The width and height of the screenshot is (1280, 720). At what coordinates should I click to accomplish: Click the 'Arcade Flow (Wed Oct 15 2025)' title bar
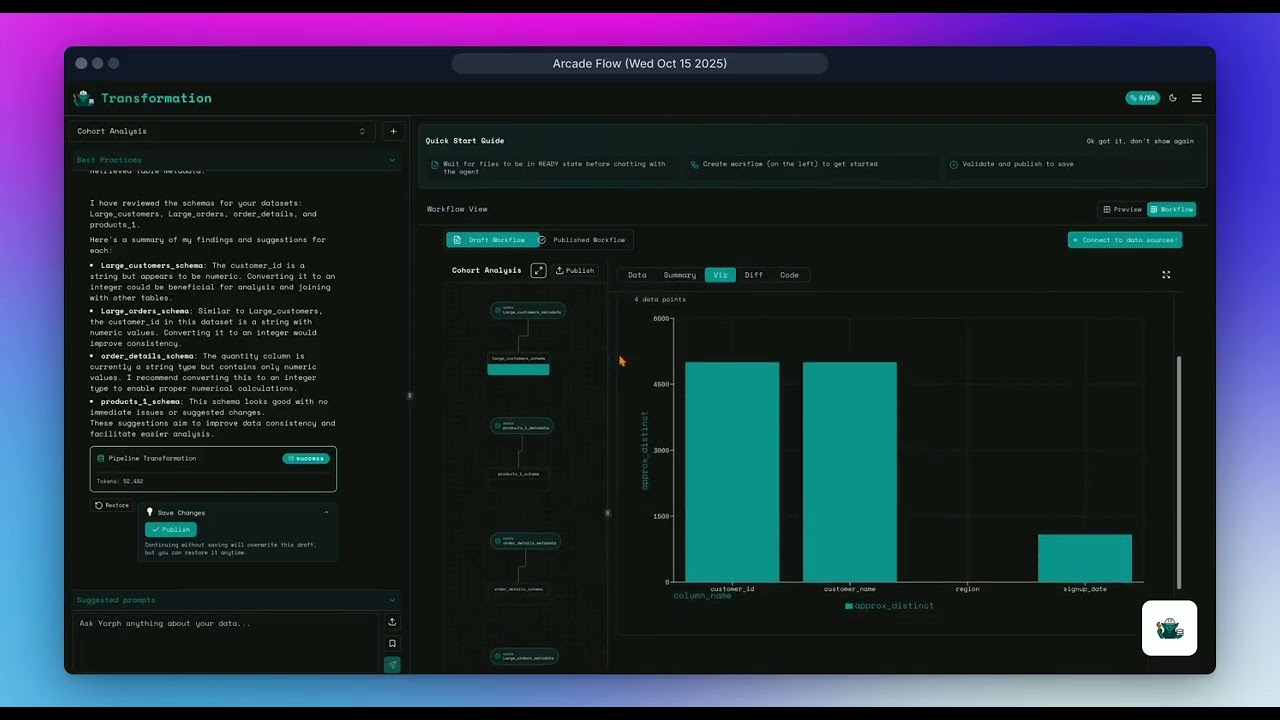(640, 64)
